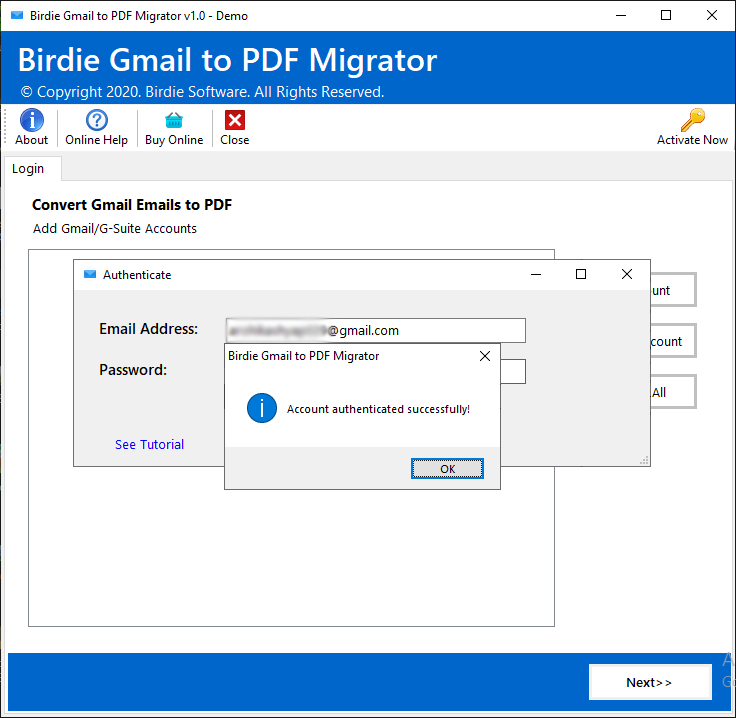Click the 'Account authenticated successfully!' message text
The width and height of the screenshot is (736, 718).
click(x=378, y=409)
